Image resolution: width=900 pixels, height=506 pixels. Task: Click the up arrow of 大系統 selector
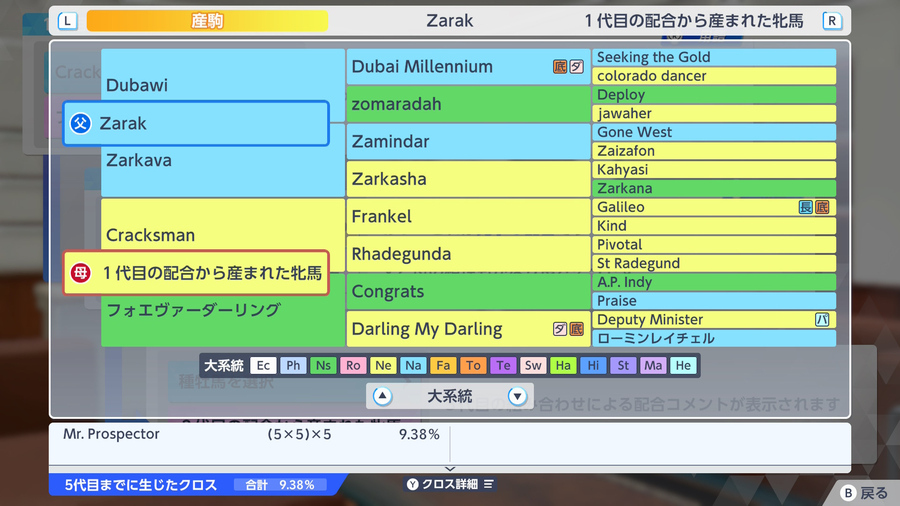tap(382, 396)
